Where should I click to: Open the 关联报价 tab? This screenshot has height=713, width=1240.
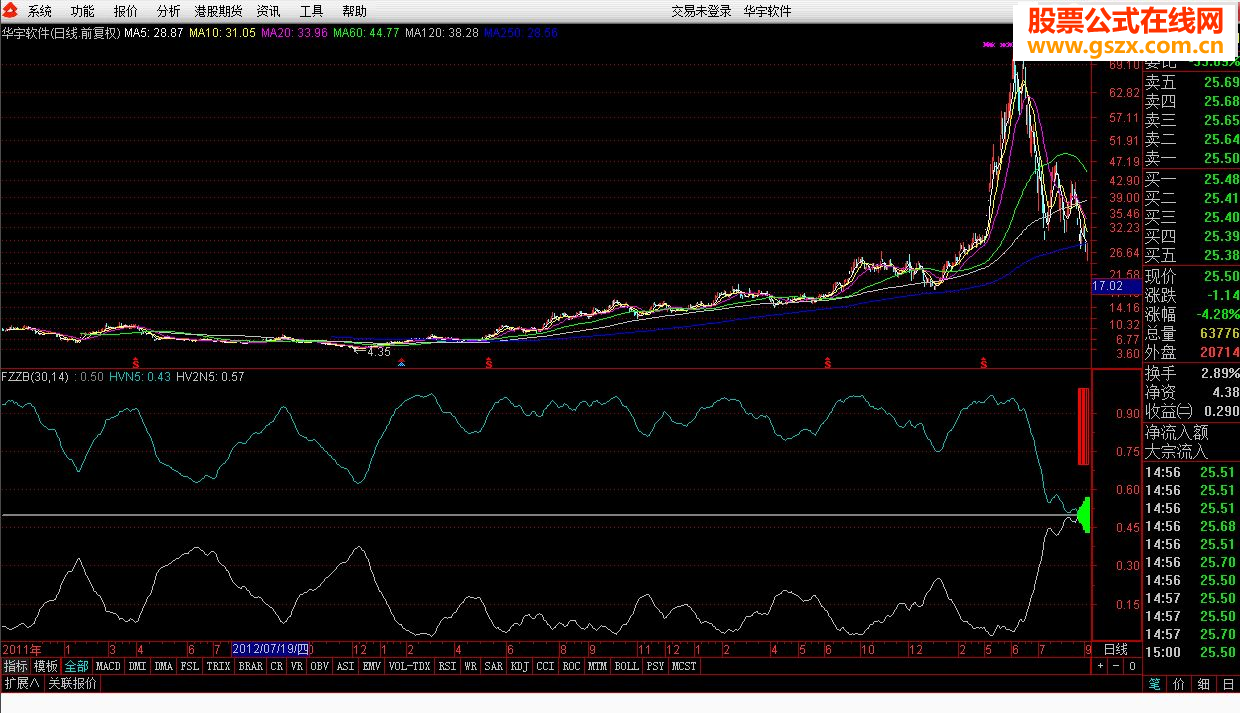pos(72,684)
